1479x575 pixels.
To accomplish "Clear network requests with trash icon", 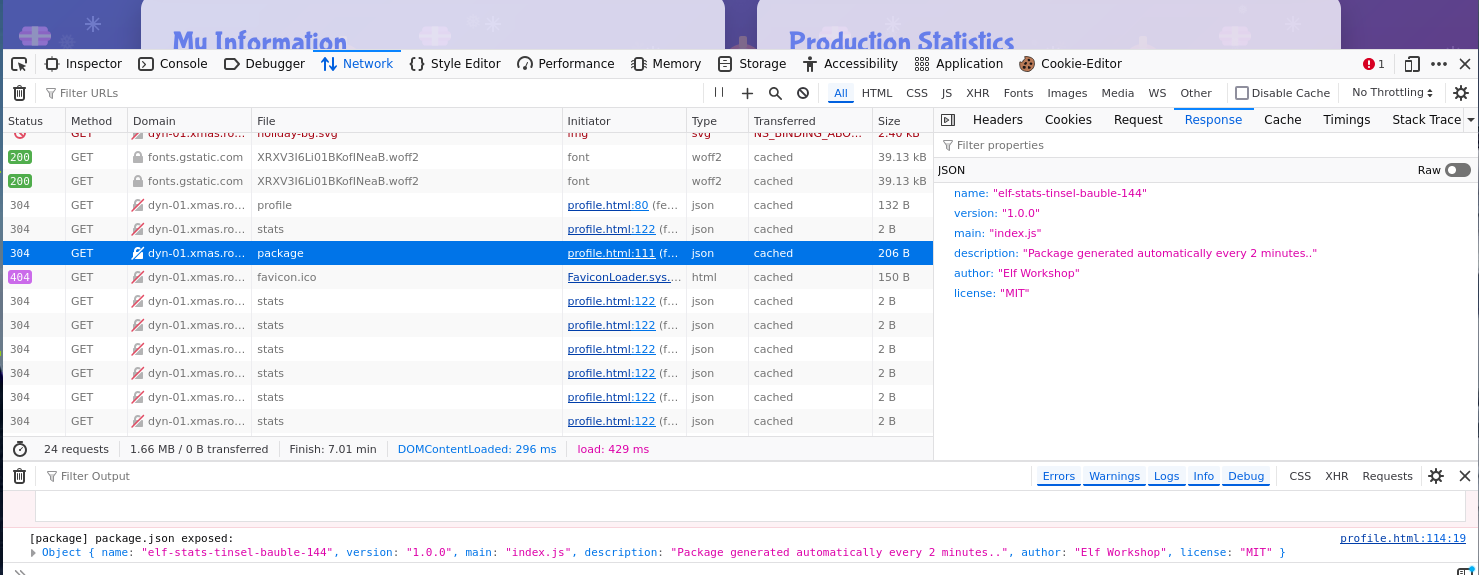I will (x=19, y=93).
